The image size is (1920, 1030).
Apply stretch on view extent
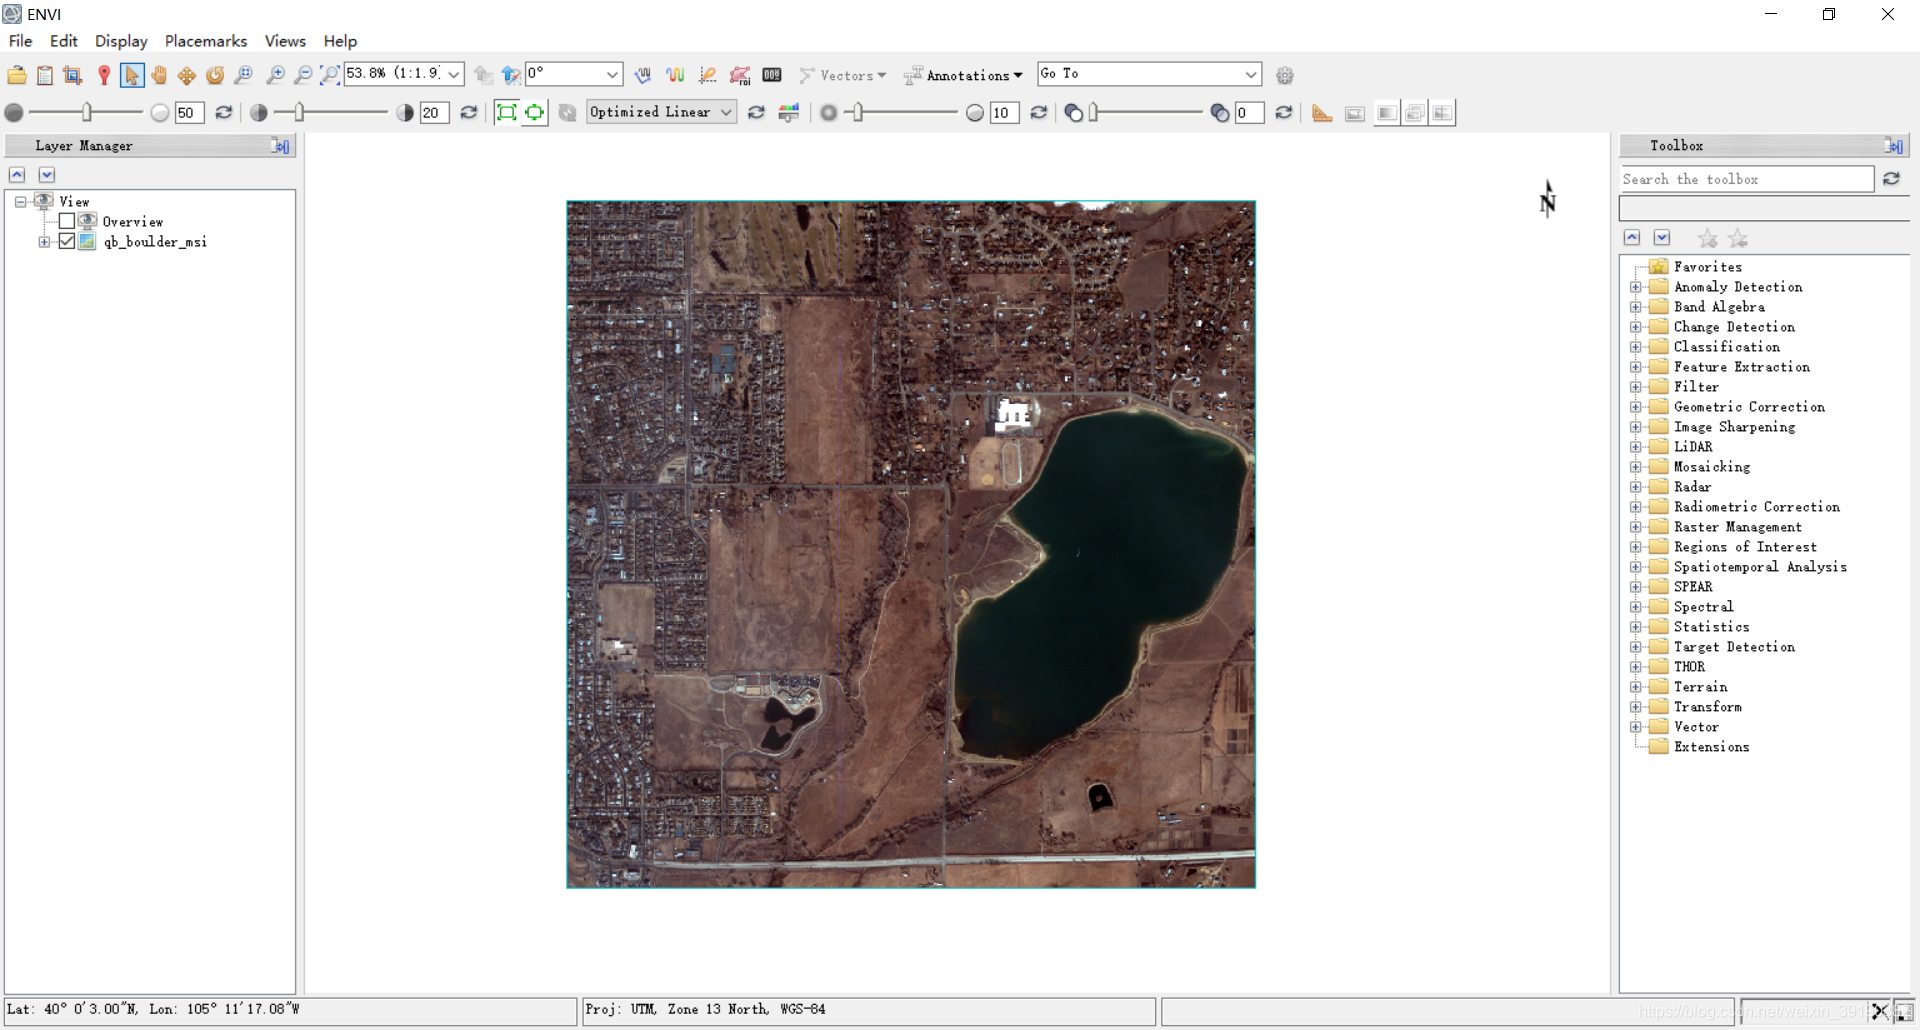click(535, 112)
